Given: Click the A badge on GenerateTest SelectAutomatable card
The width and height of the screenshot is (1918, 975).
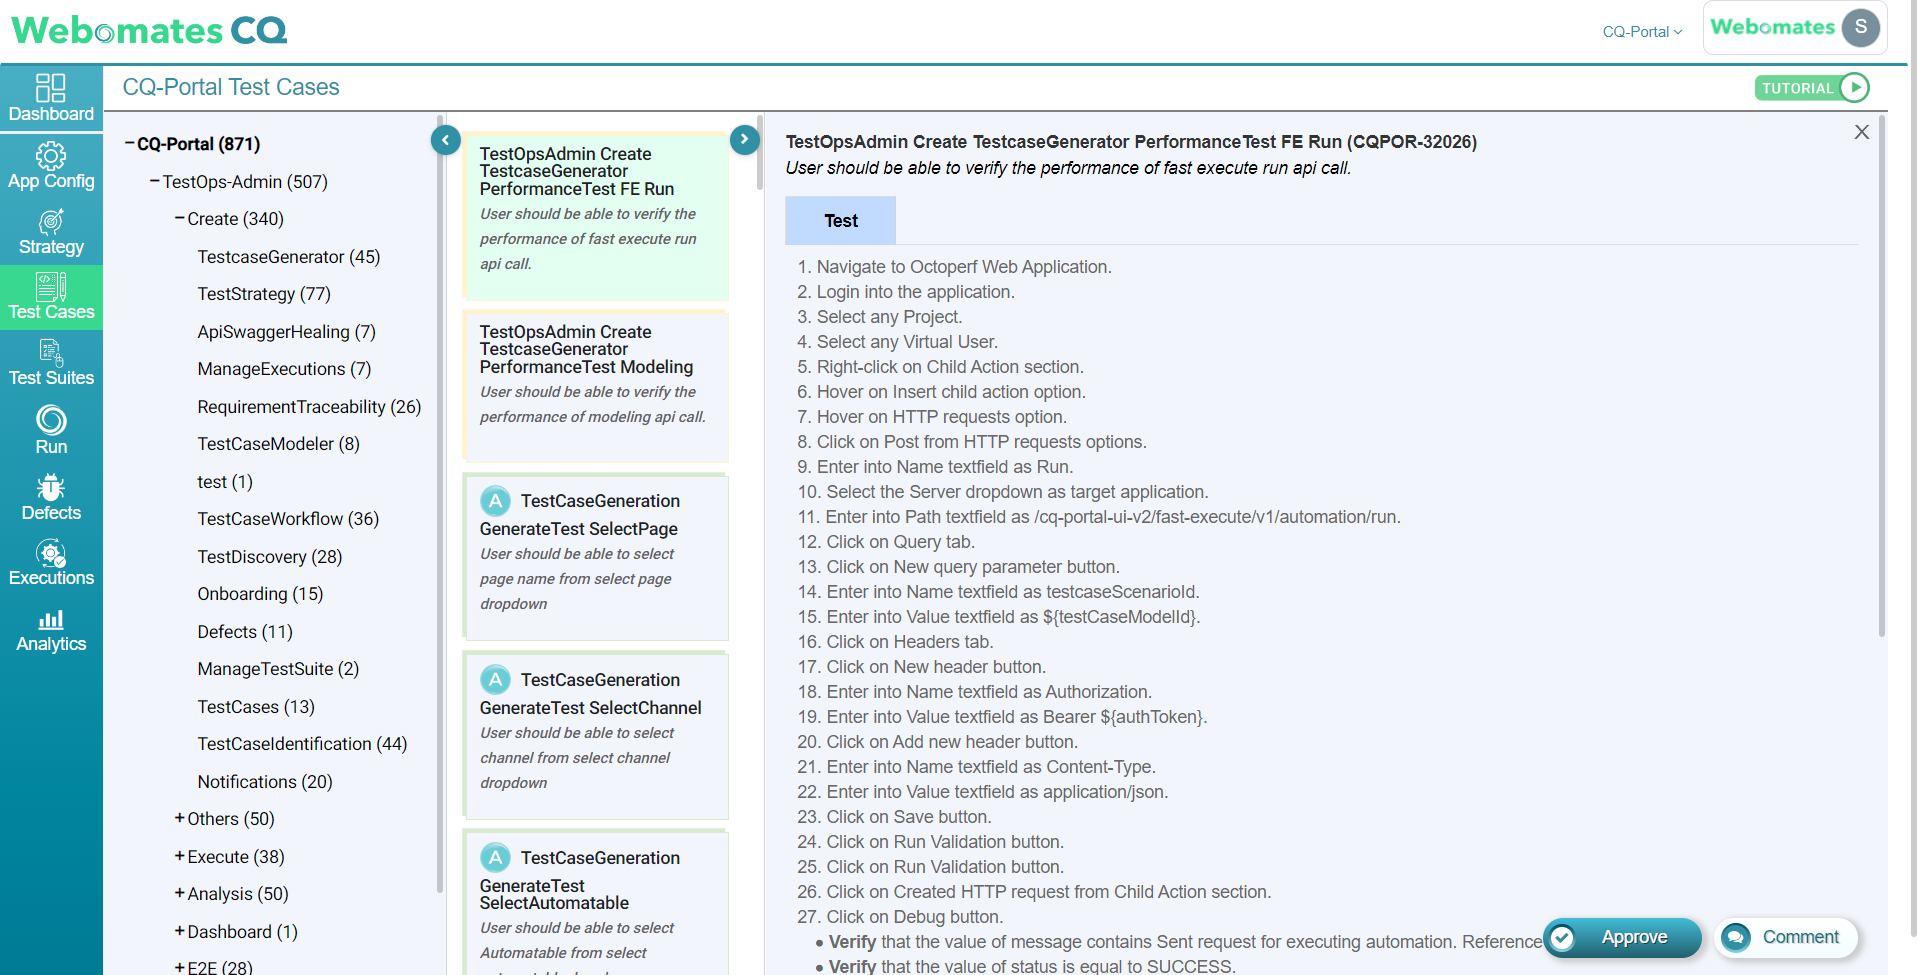Looking at the screenshot, I should point(495,858).
